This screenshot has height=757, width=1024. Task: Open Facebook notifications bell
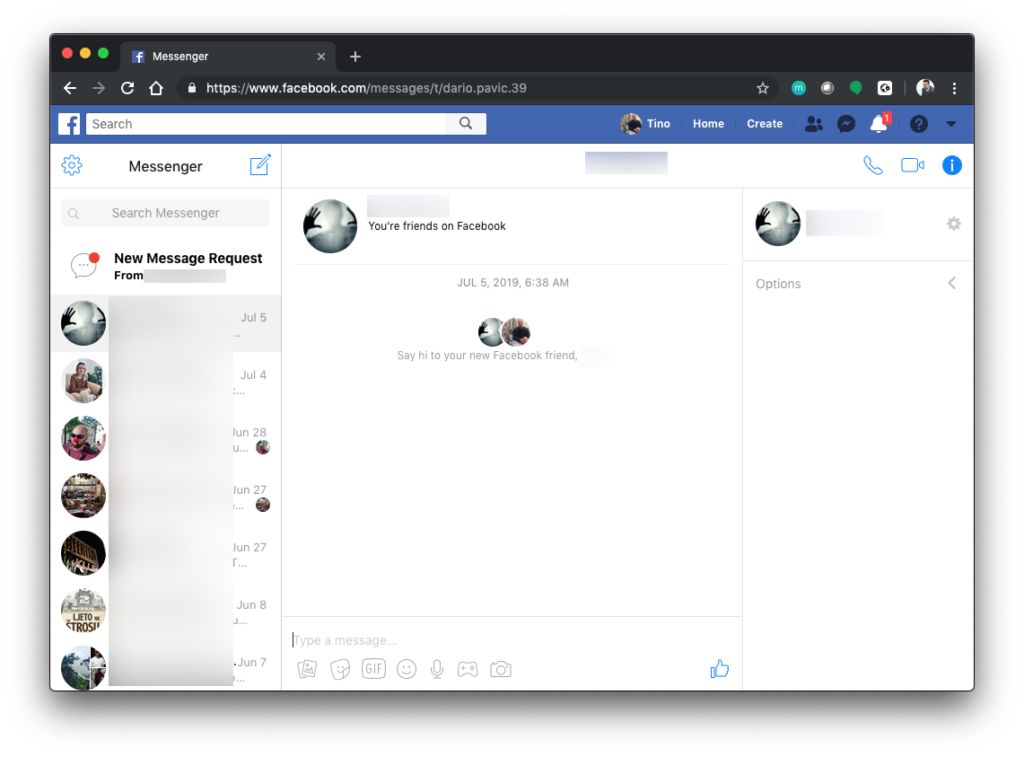coord(878,124)
